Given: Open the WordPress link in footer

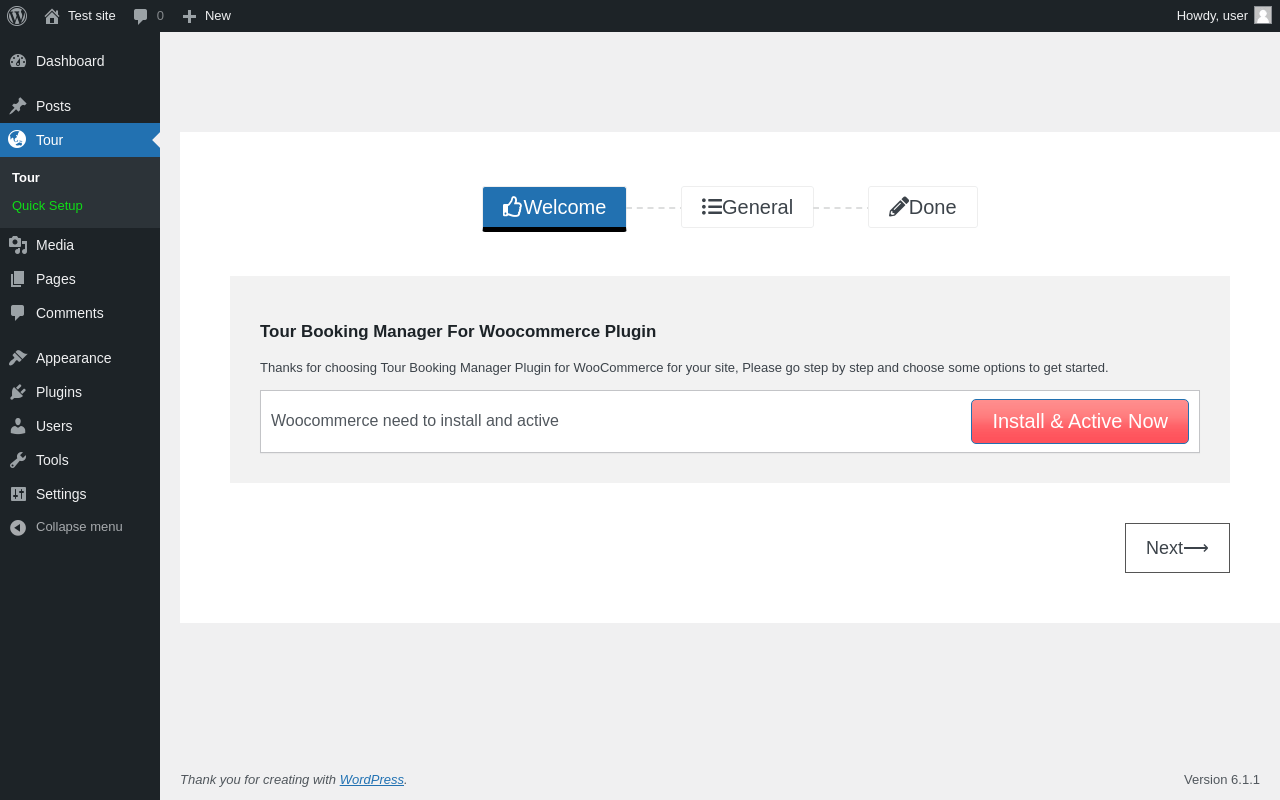Looking at the screenshot, I should coord(372,779).
